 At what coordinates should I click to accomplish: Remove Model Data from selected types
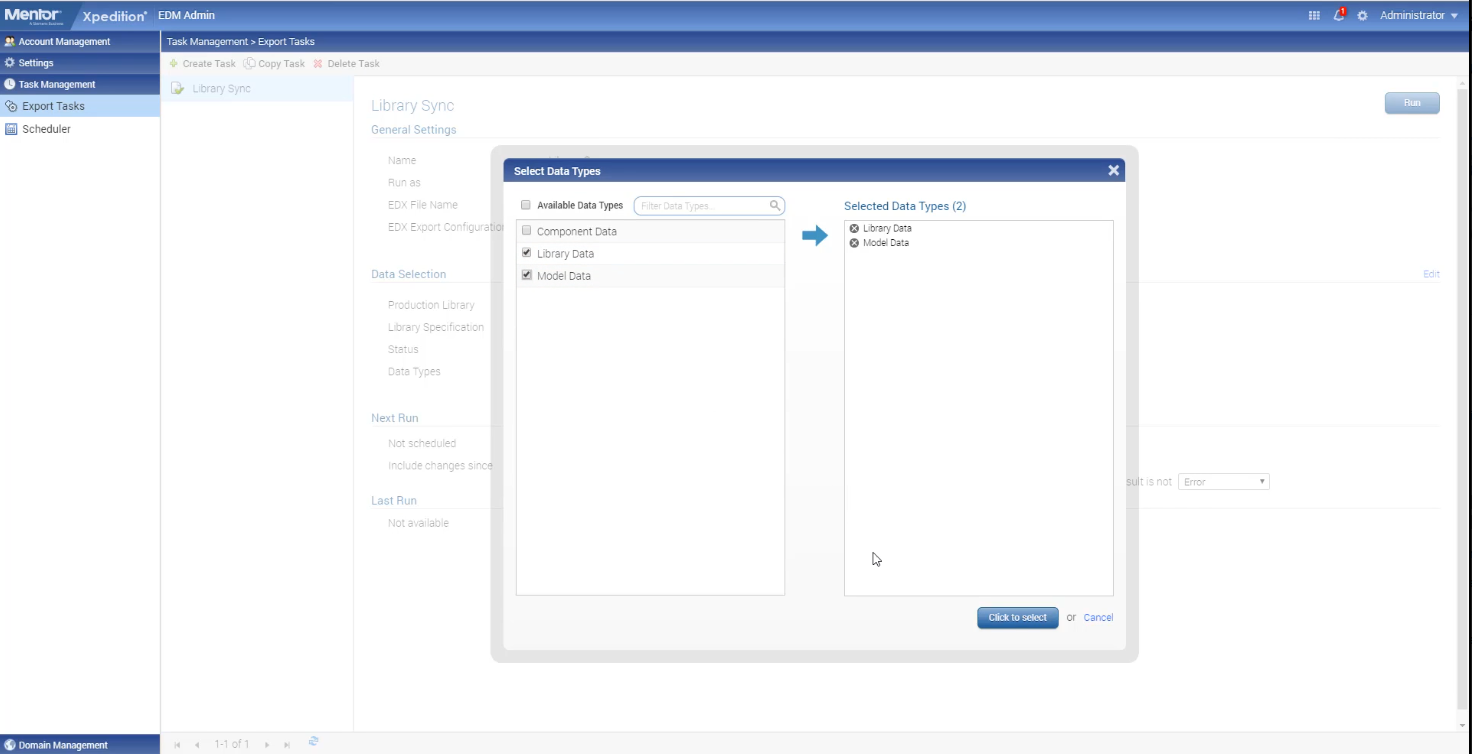[x=854, y=243]
